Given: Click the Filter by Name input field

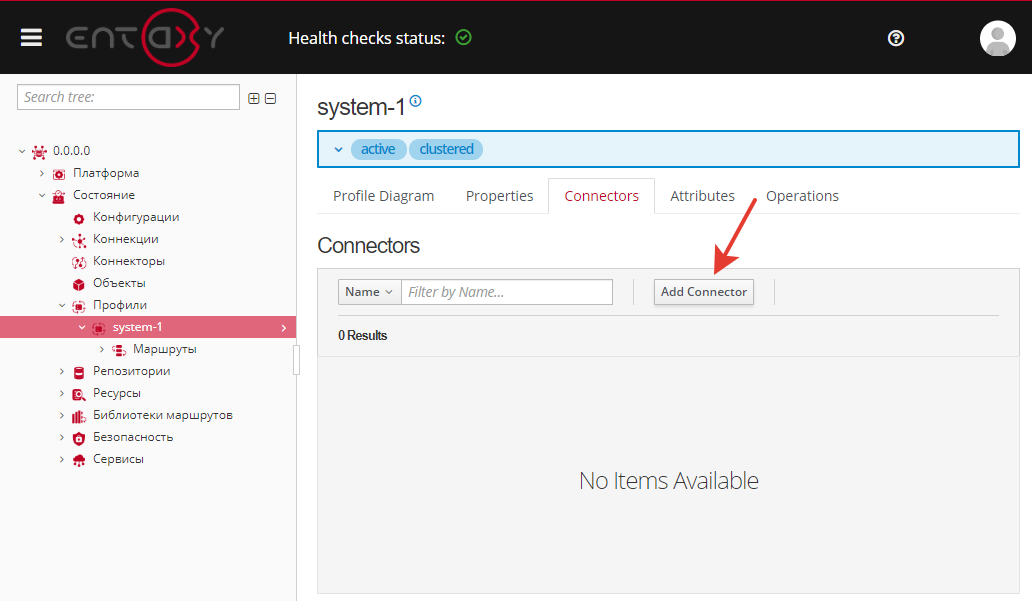Looking at the screenshot, I should click(507, 292).
